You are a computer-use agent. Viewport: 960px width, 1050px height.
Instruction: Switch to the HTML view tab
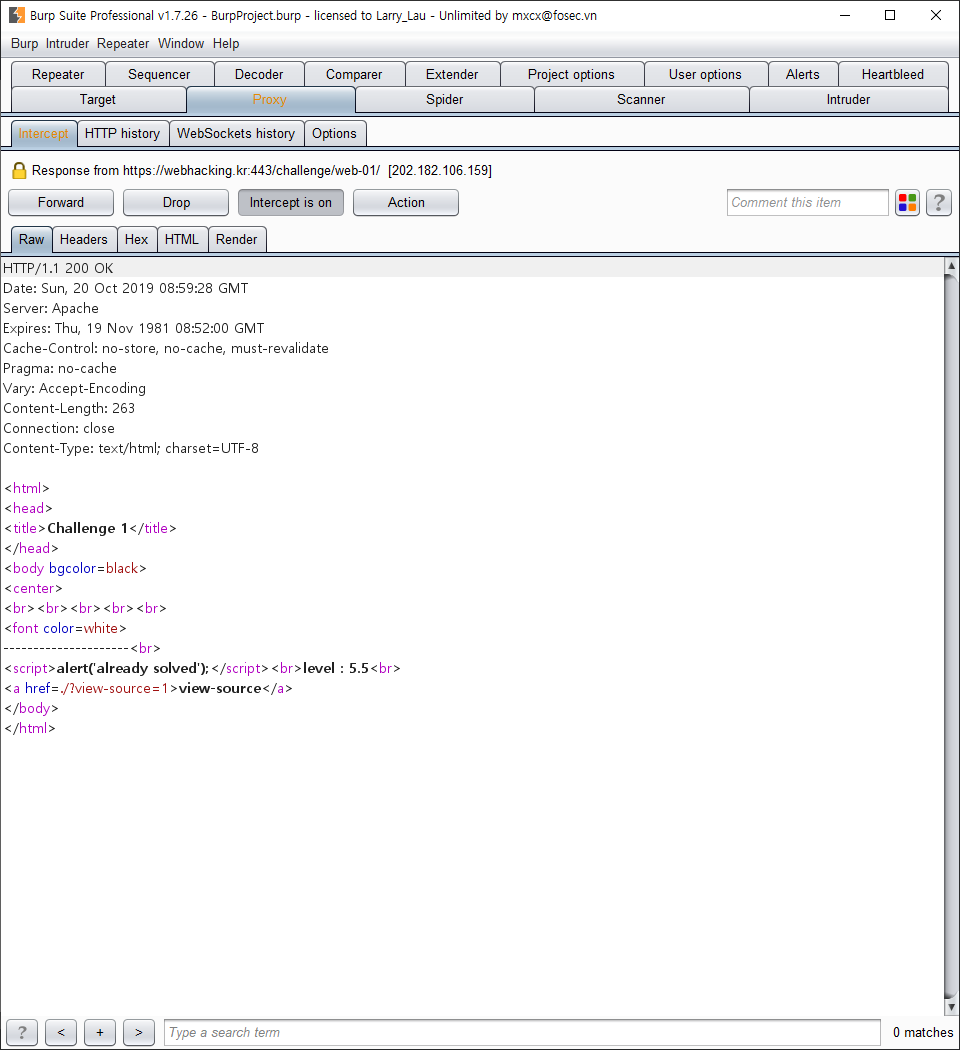coord(181,240)
